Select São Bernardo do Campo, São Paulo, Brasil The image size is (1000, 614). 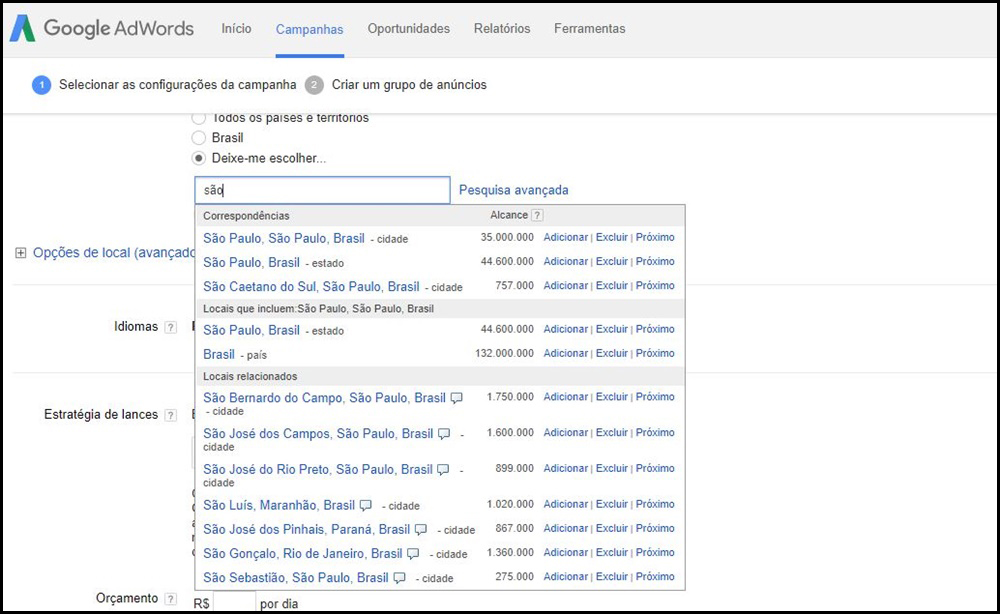pyautogui.click(x=324, y=398)
